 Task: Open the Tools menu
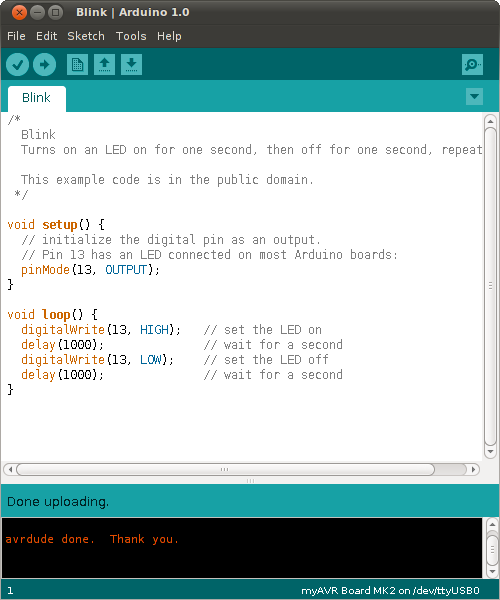(x=131, y=36)
